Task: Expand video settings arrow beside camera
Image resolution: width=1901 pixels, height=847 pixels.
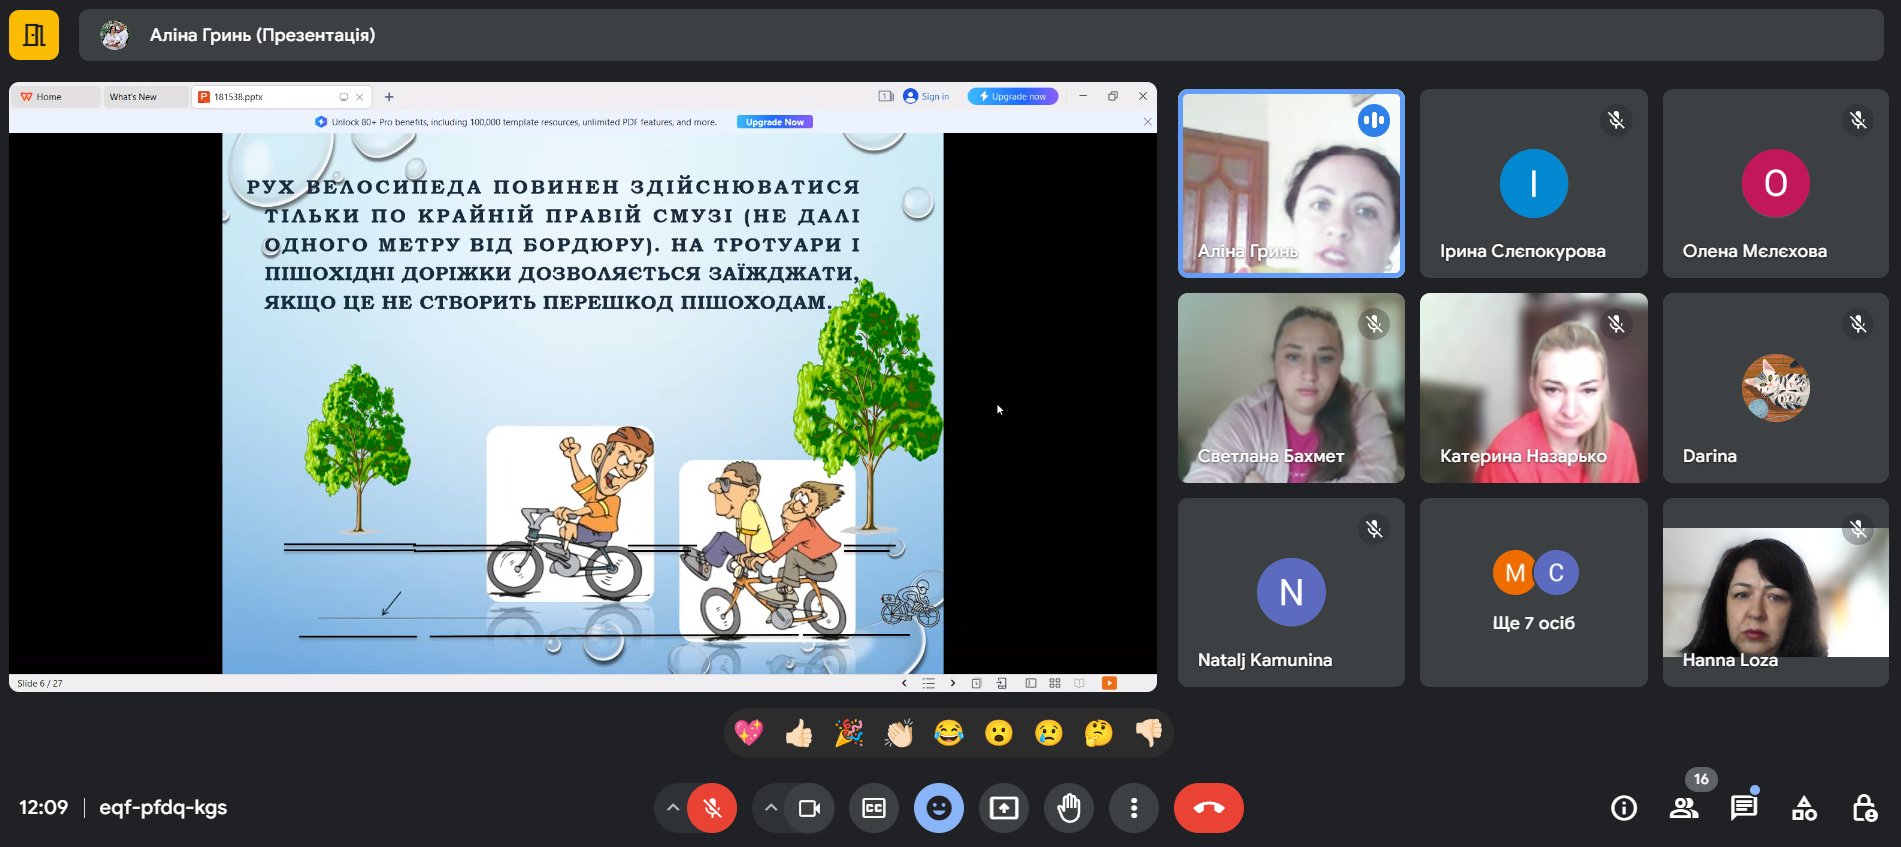Action: (x=770, y=808)
